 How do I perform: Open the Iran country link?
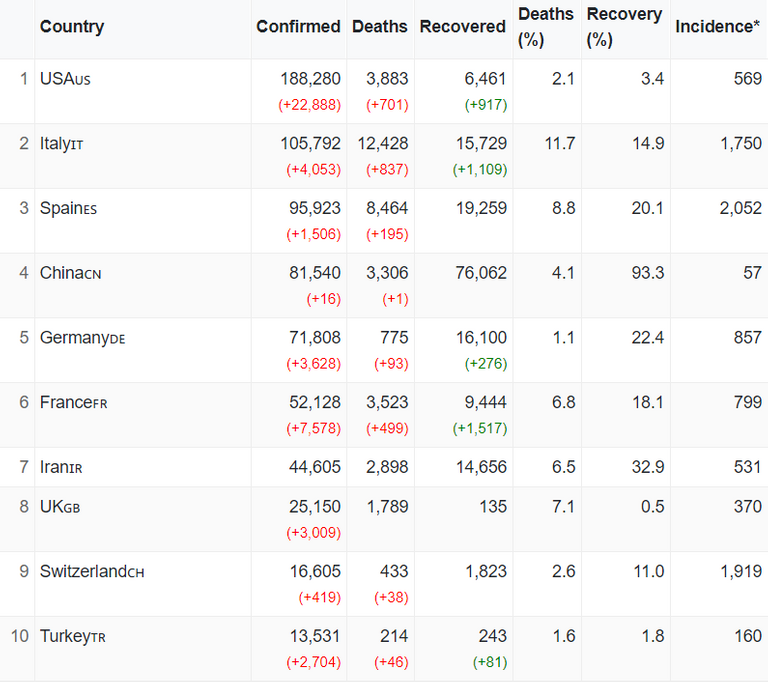[x=61, y=467]
